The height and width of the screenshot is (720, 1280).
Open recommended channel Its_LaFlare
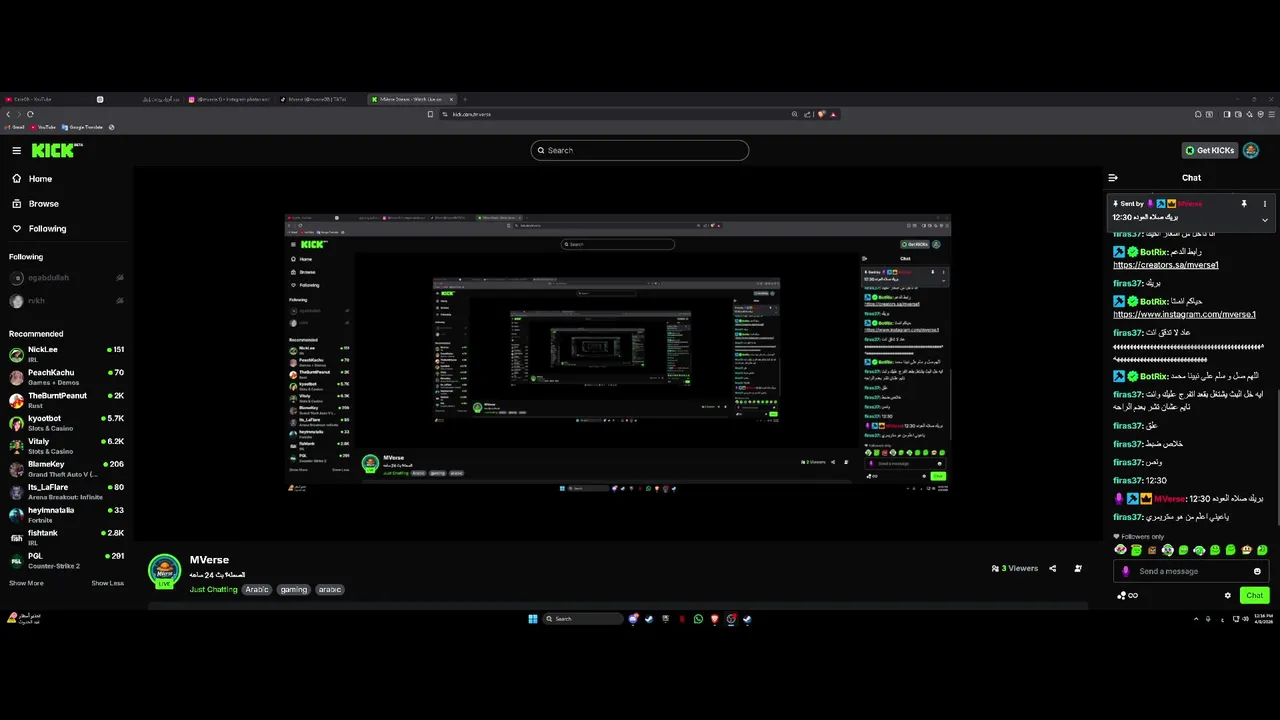point(66,492)
